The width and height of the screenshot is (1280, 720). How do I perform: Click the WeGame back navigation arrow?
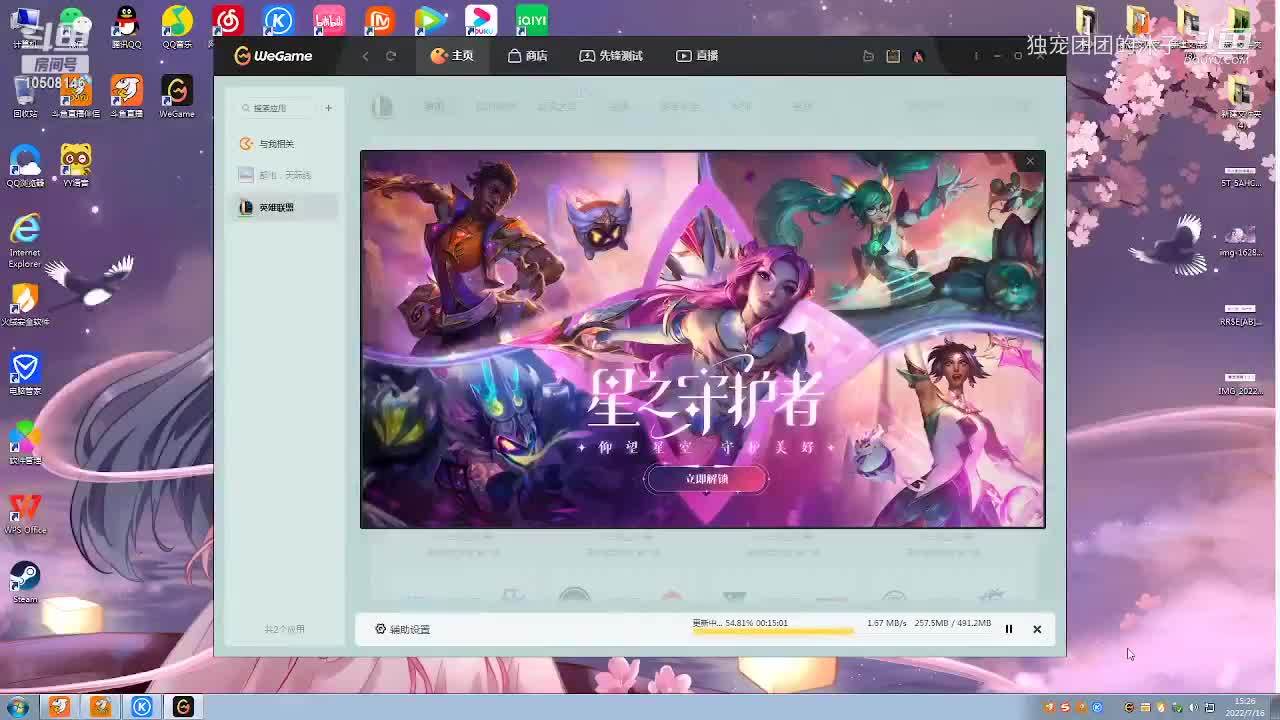[x=365, y=56]
